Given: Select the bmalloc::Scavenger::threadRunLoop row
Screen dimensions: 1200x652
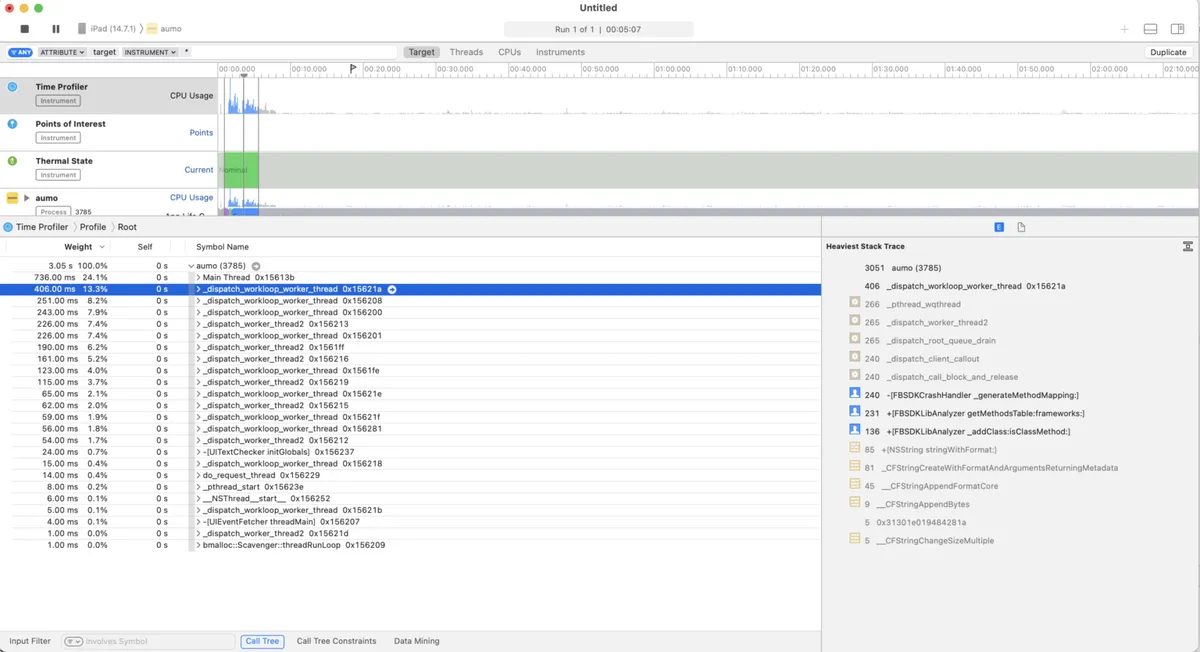Looking at the screenshot, I should click(x=410, y=545).
